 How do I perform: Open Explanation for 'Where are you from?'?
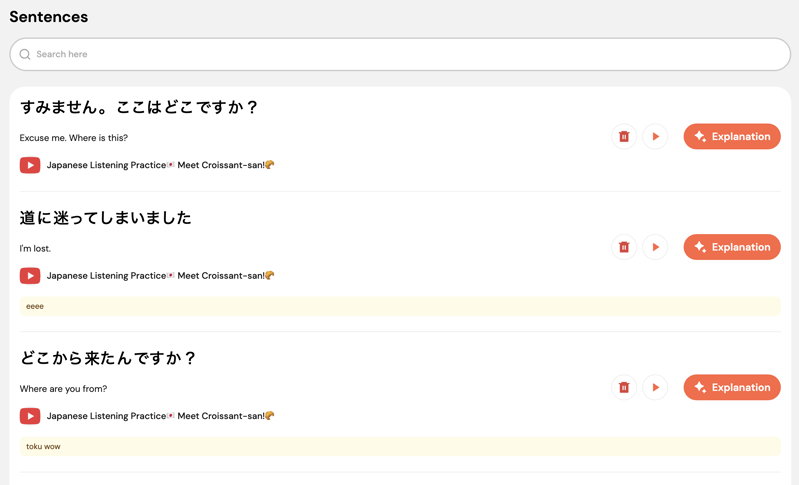point(732,387)
